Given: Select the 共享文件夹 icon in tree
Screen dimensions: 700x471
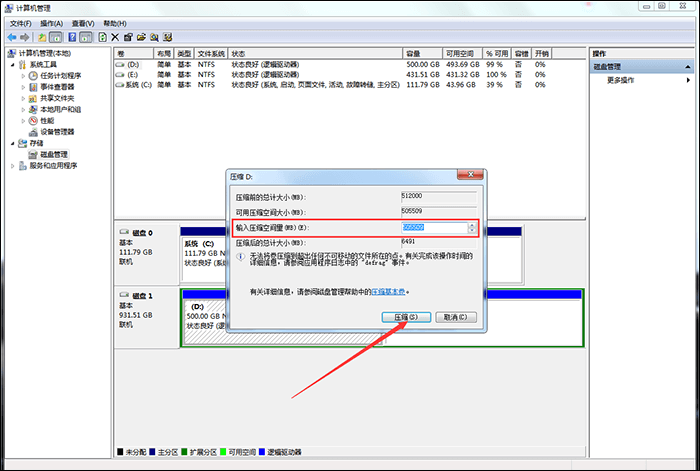Looking at the screenshot, I should tap(33, 98).
